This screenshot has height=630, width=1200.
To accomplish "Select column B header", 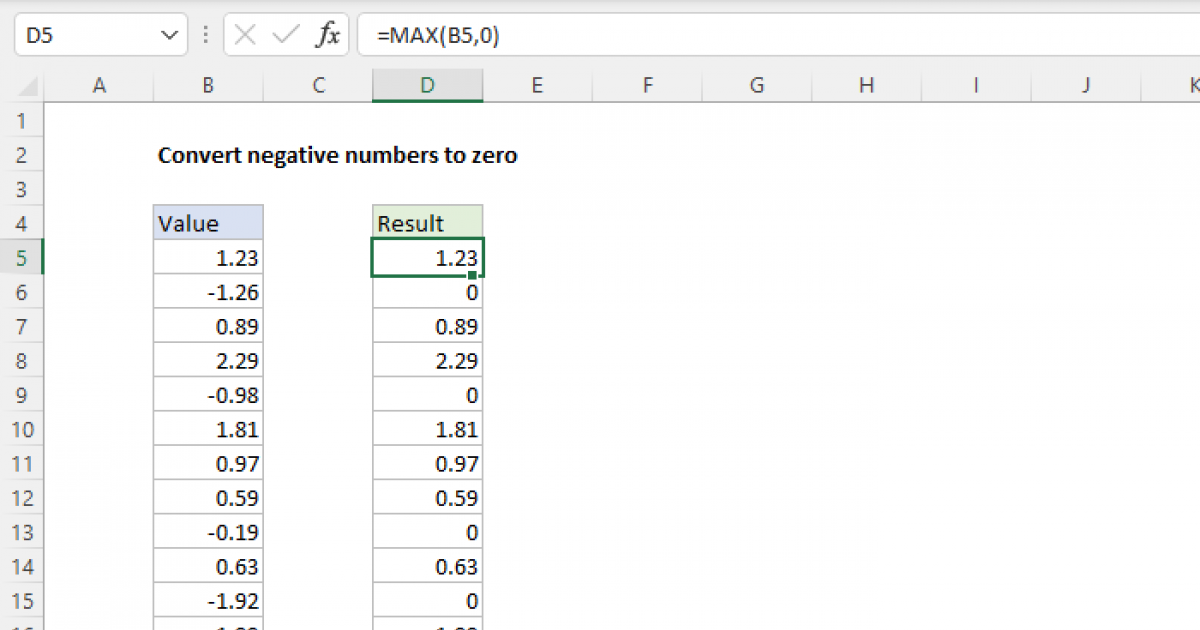I will pos(208,86).
